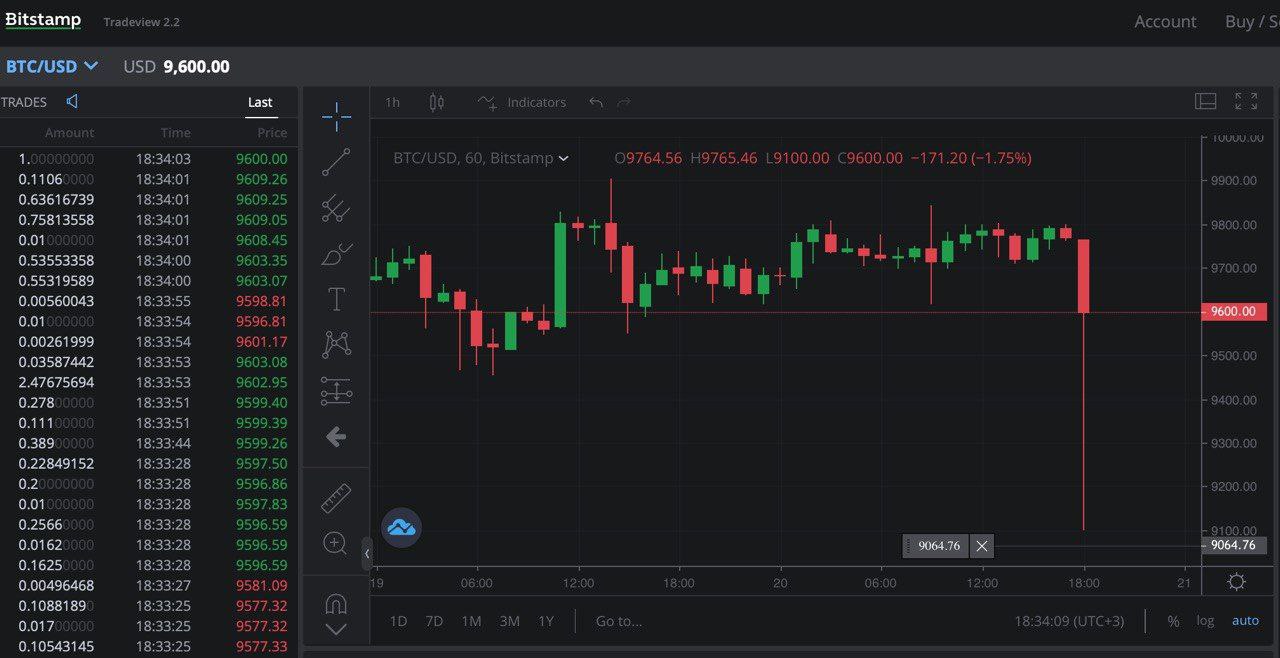Select the text annotation tool
The image size is (1280, 658).
coord(336,299)
